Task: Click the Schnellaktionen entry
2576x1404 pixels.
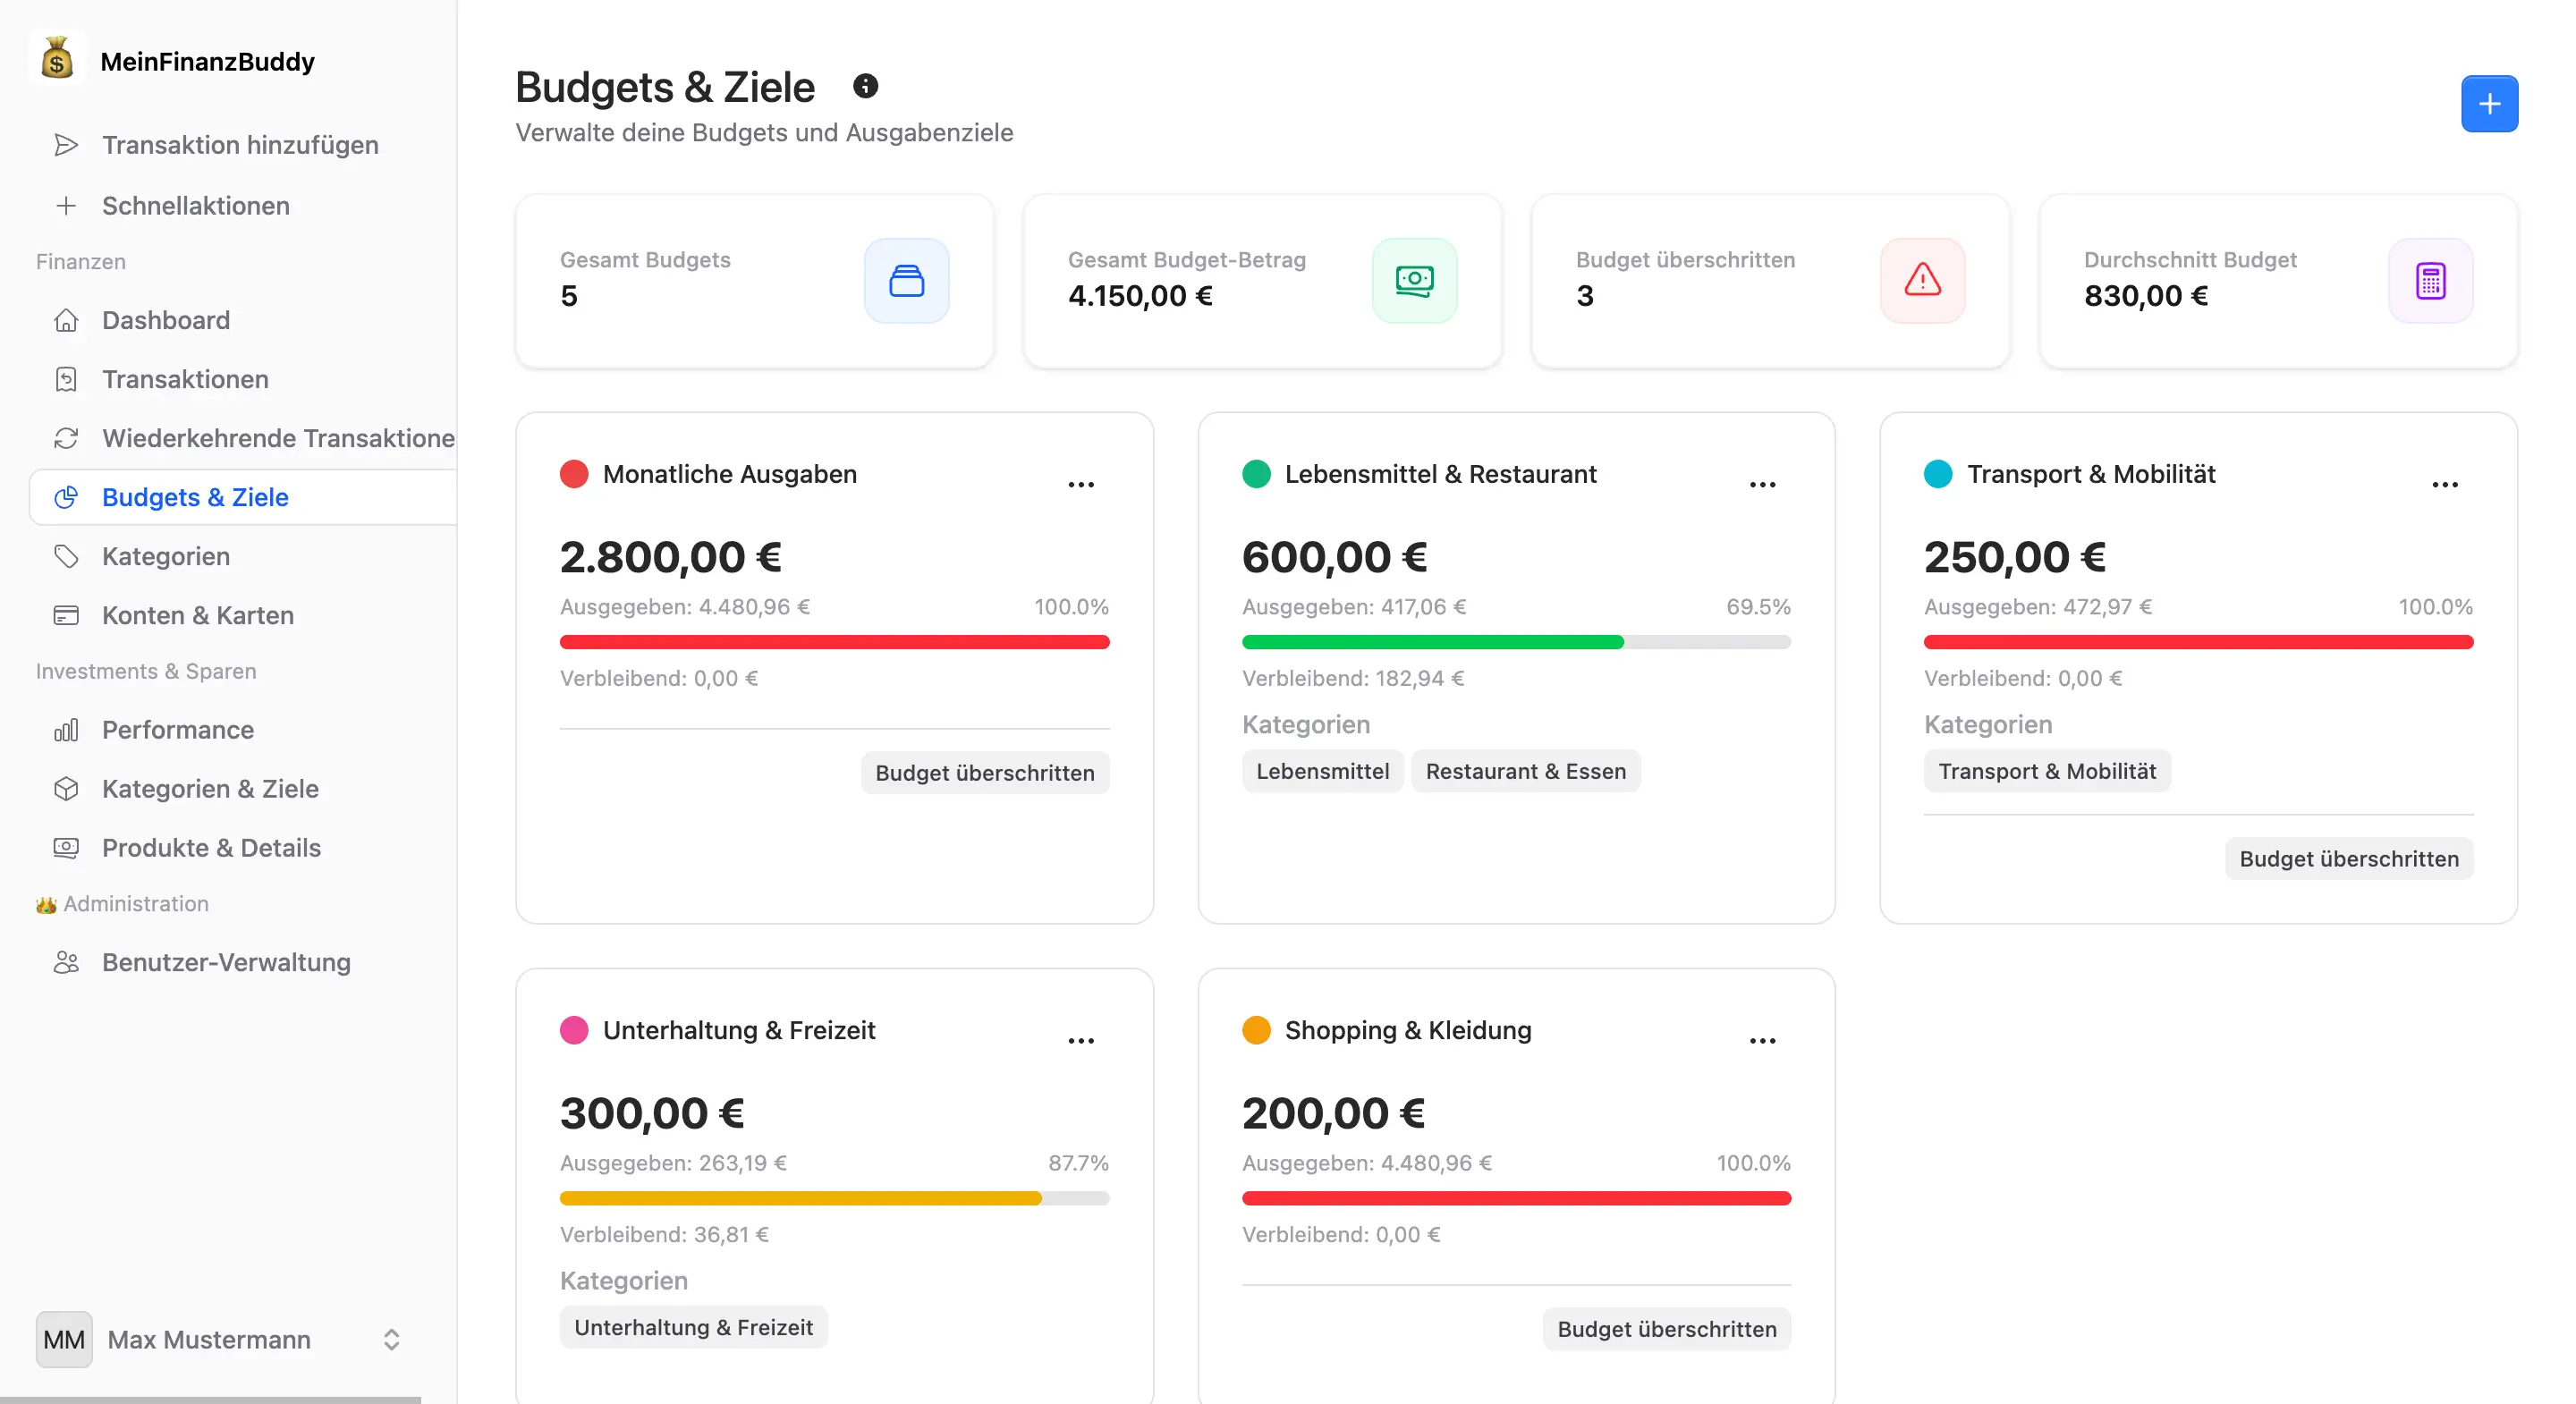Action: pyautogui.click(x=195, y=206)
